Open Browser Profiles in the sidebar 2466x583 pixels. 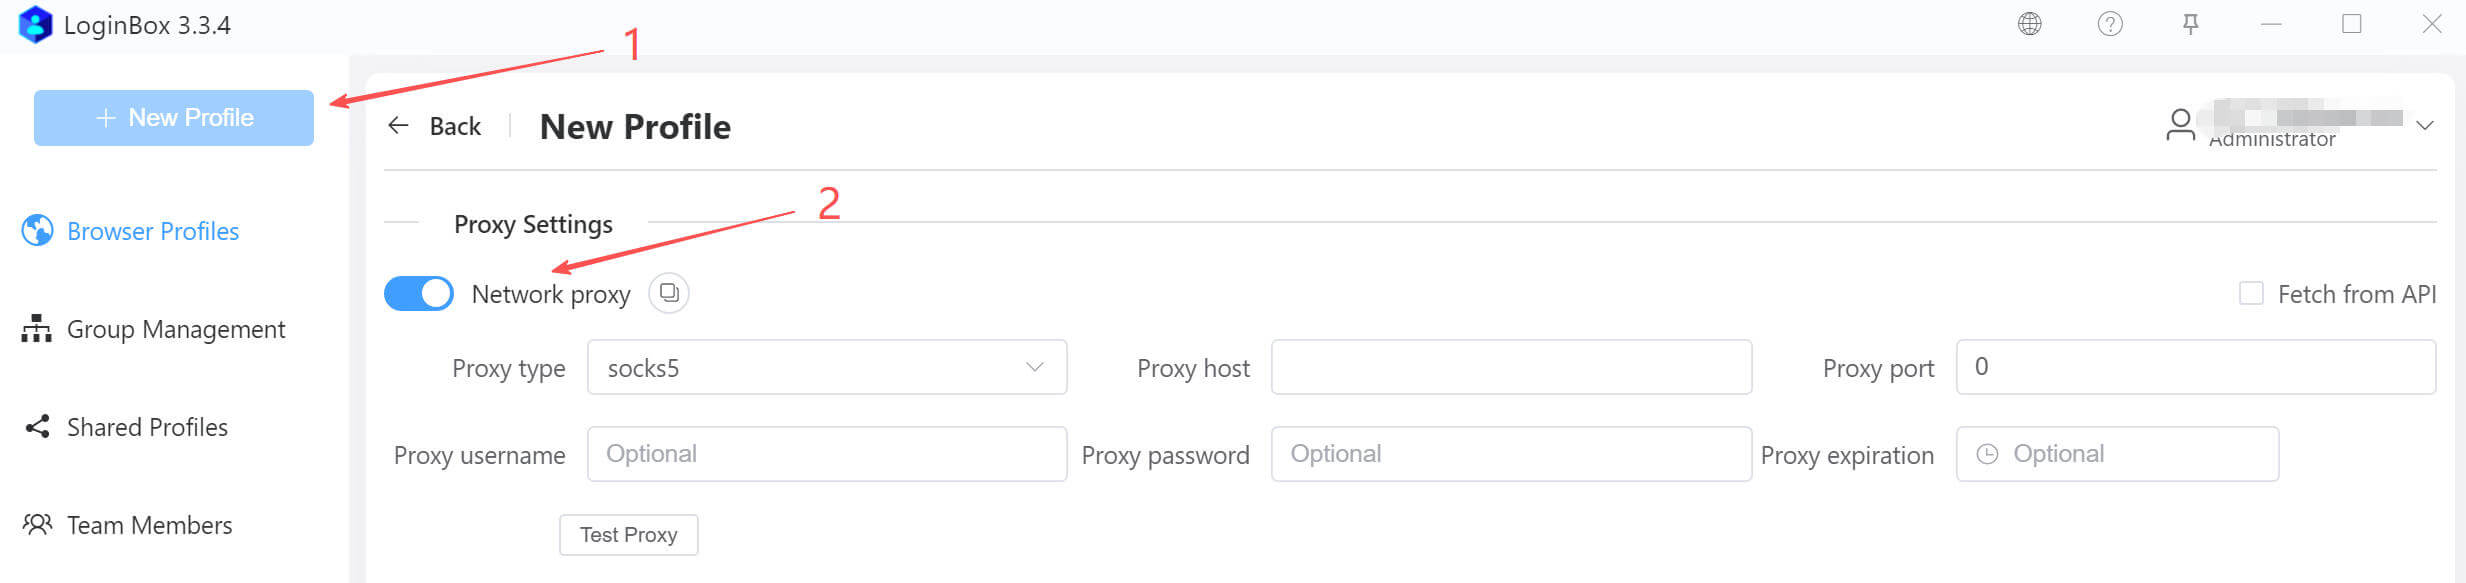pyautogui.click(x=152, y=231)
